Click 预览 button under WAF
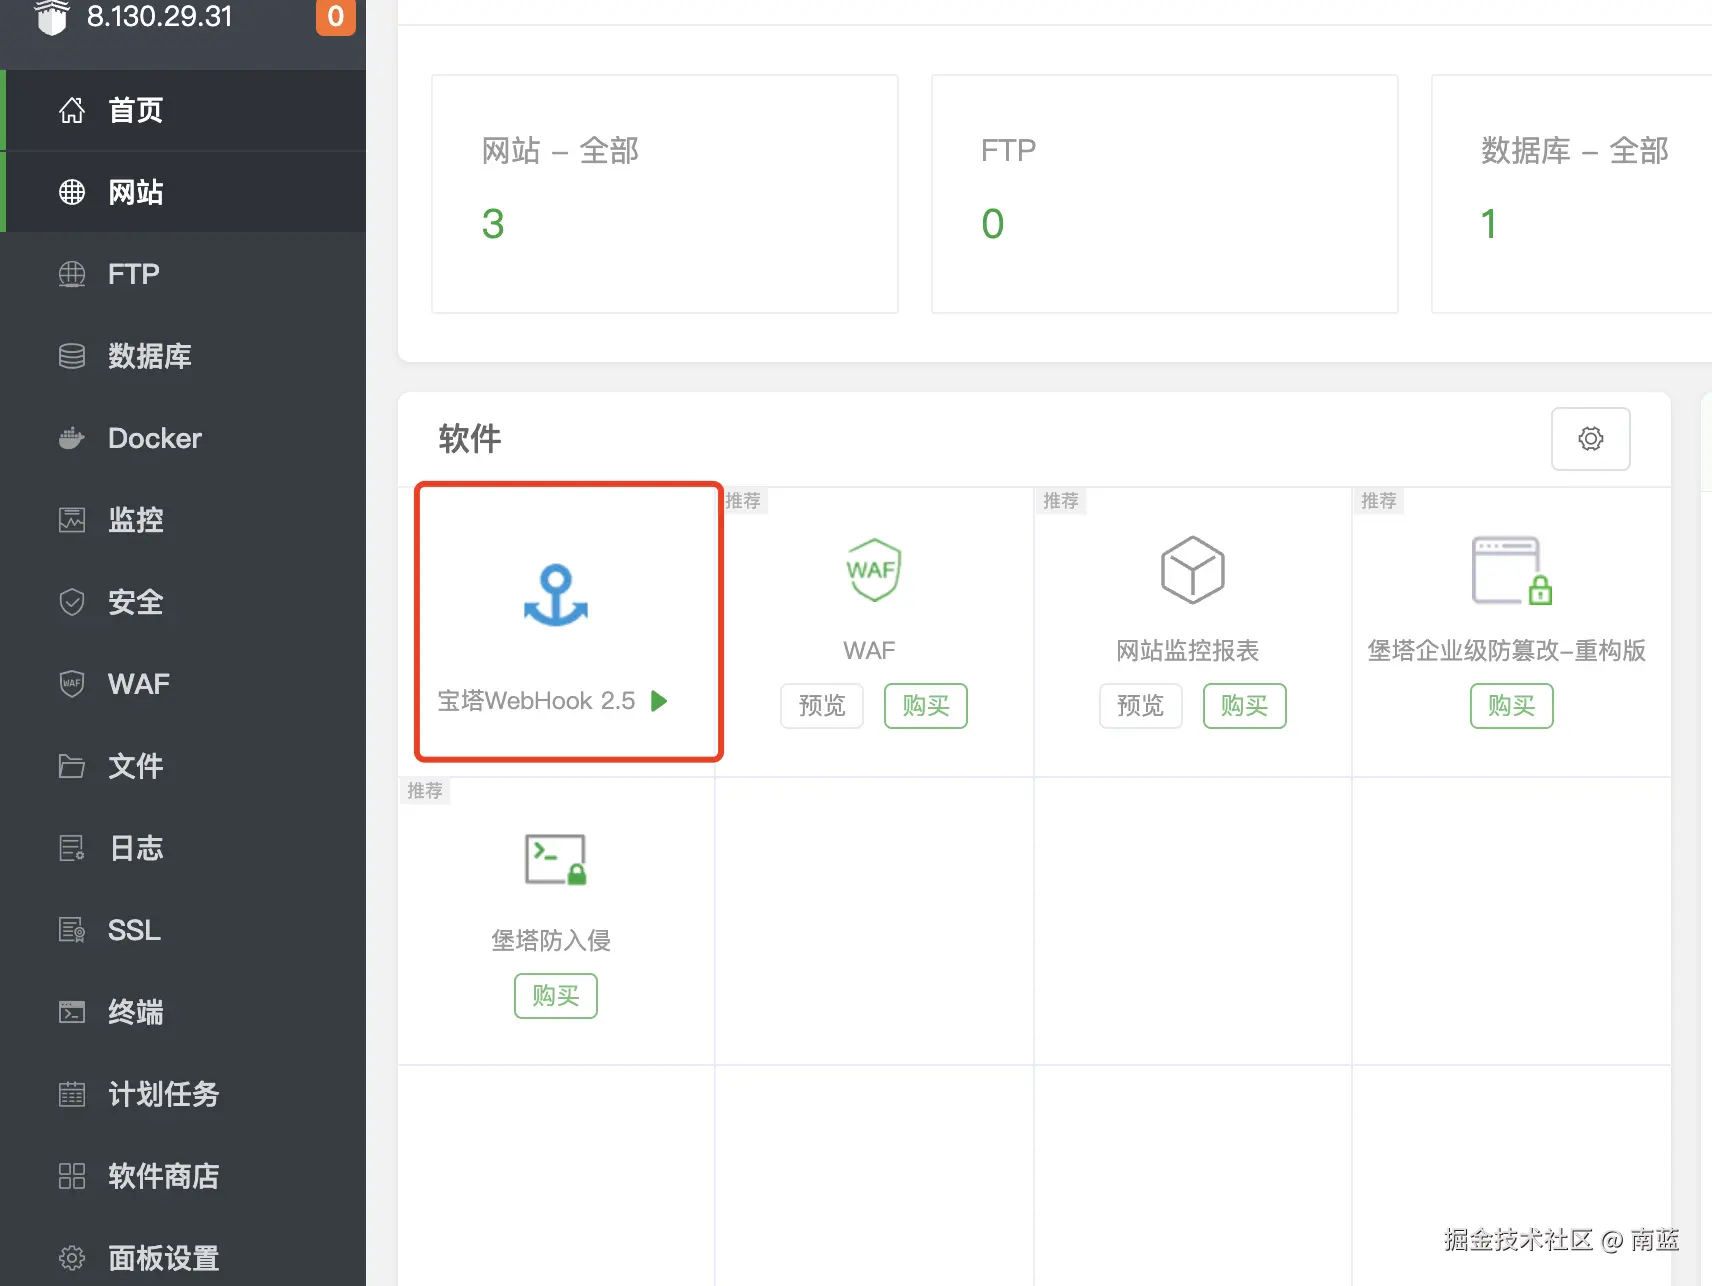Image resolution: width=1712 pixels, height=1286 pixels. (822, 706)
